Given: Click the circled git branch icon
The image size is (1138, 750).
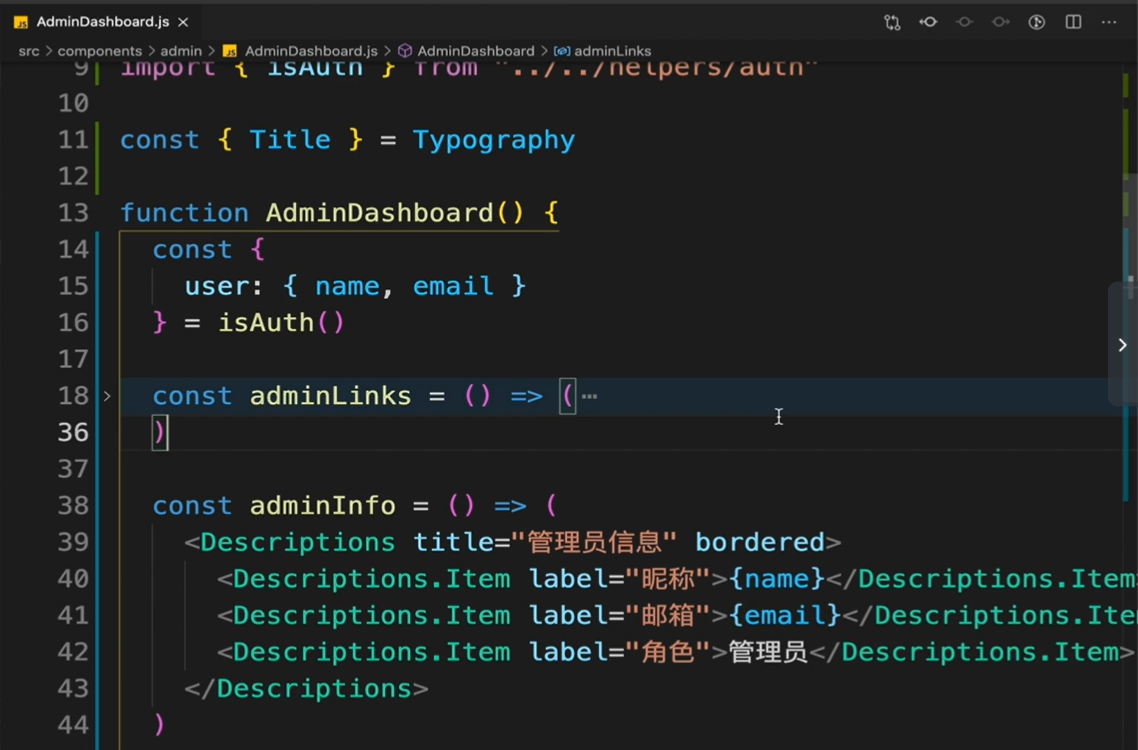Looking at the screenshot, I should 1036,23.
